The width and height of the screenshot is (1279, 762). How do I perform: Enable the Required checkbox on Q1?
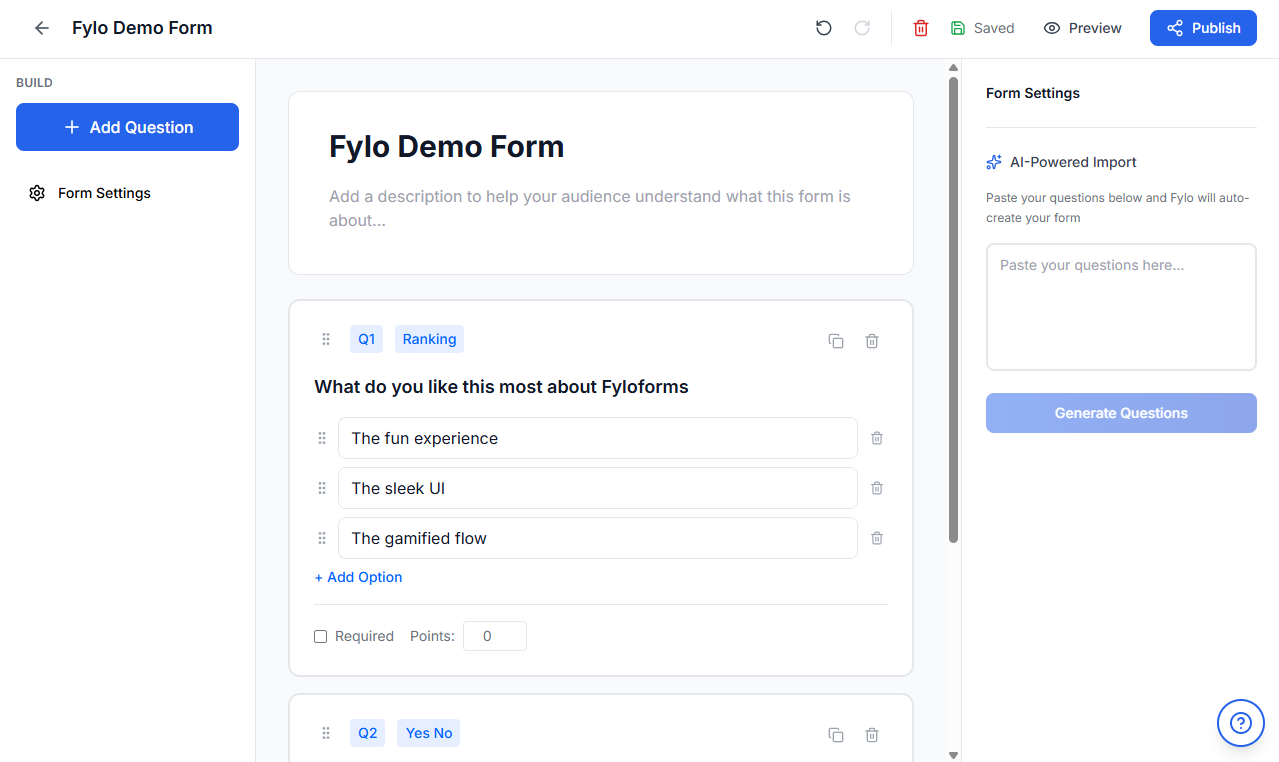tap(320, 636)
